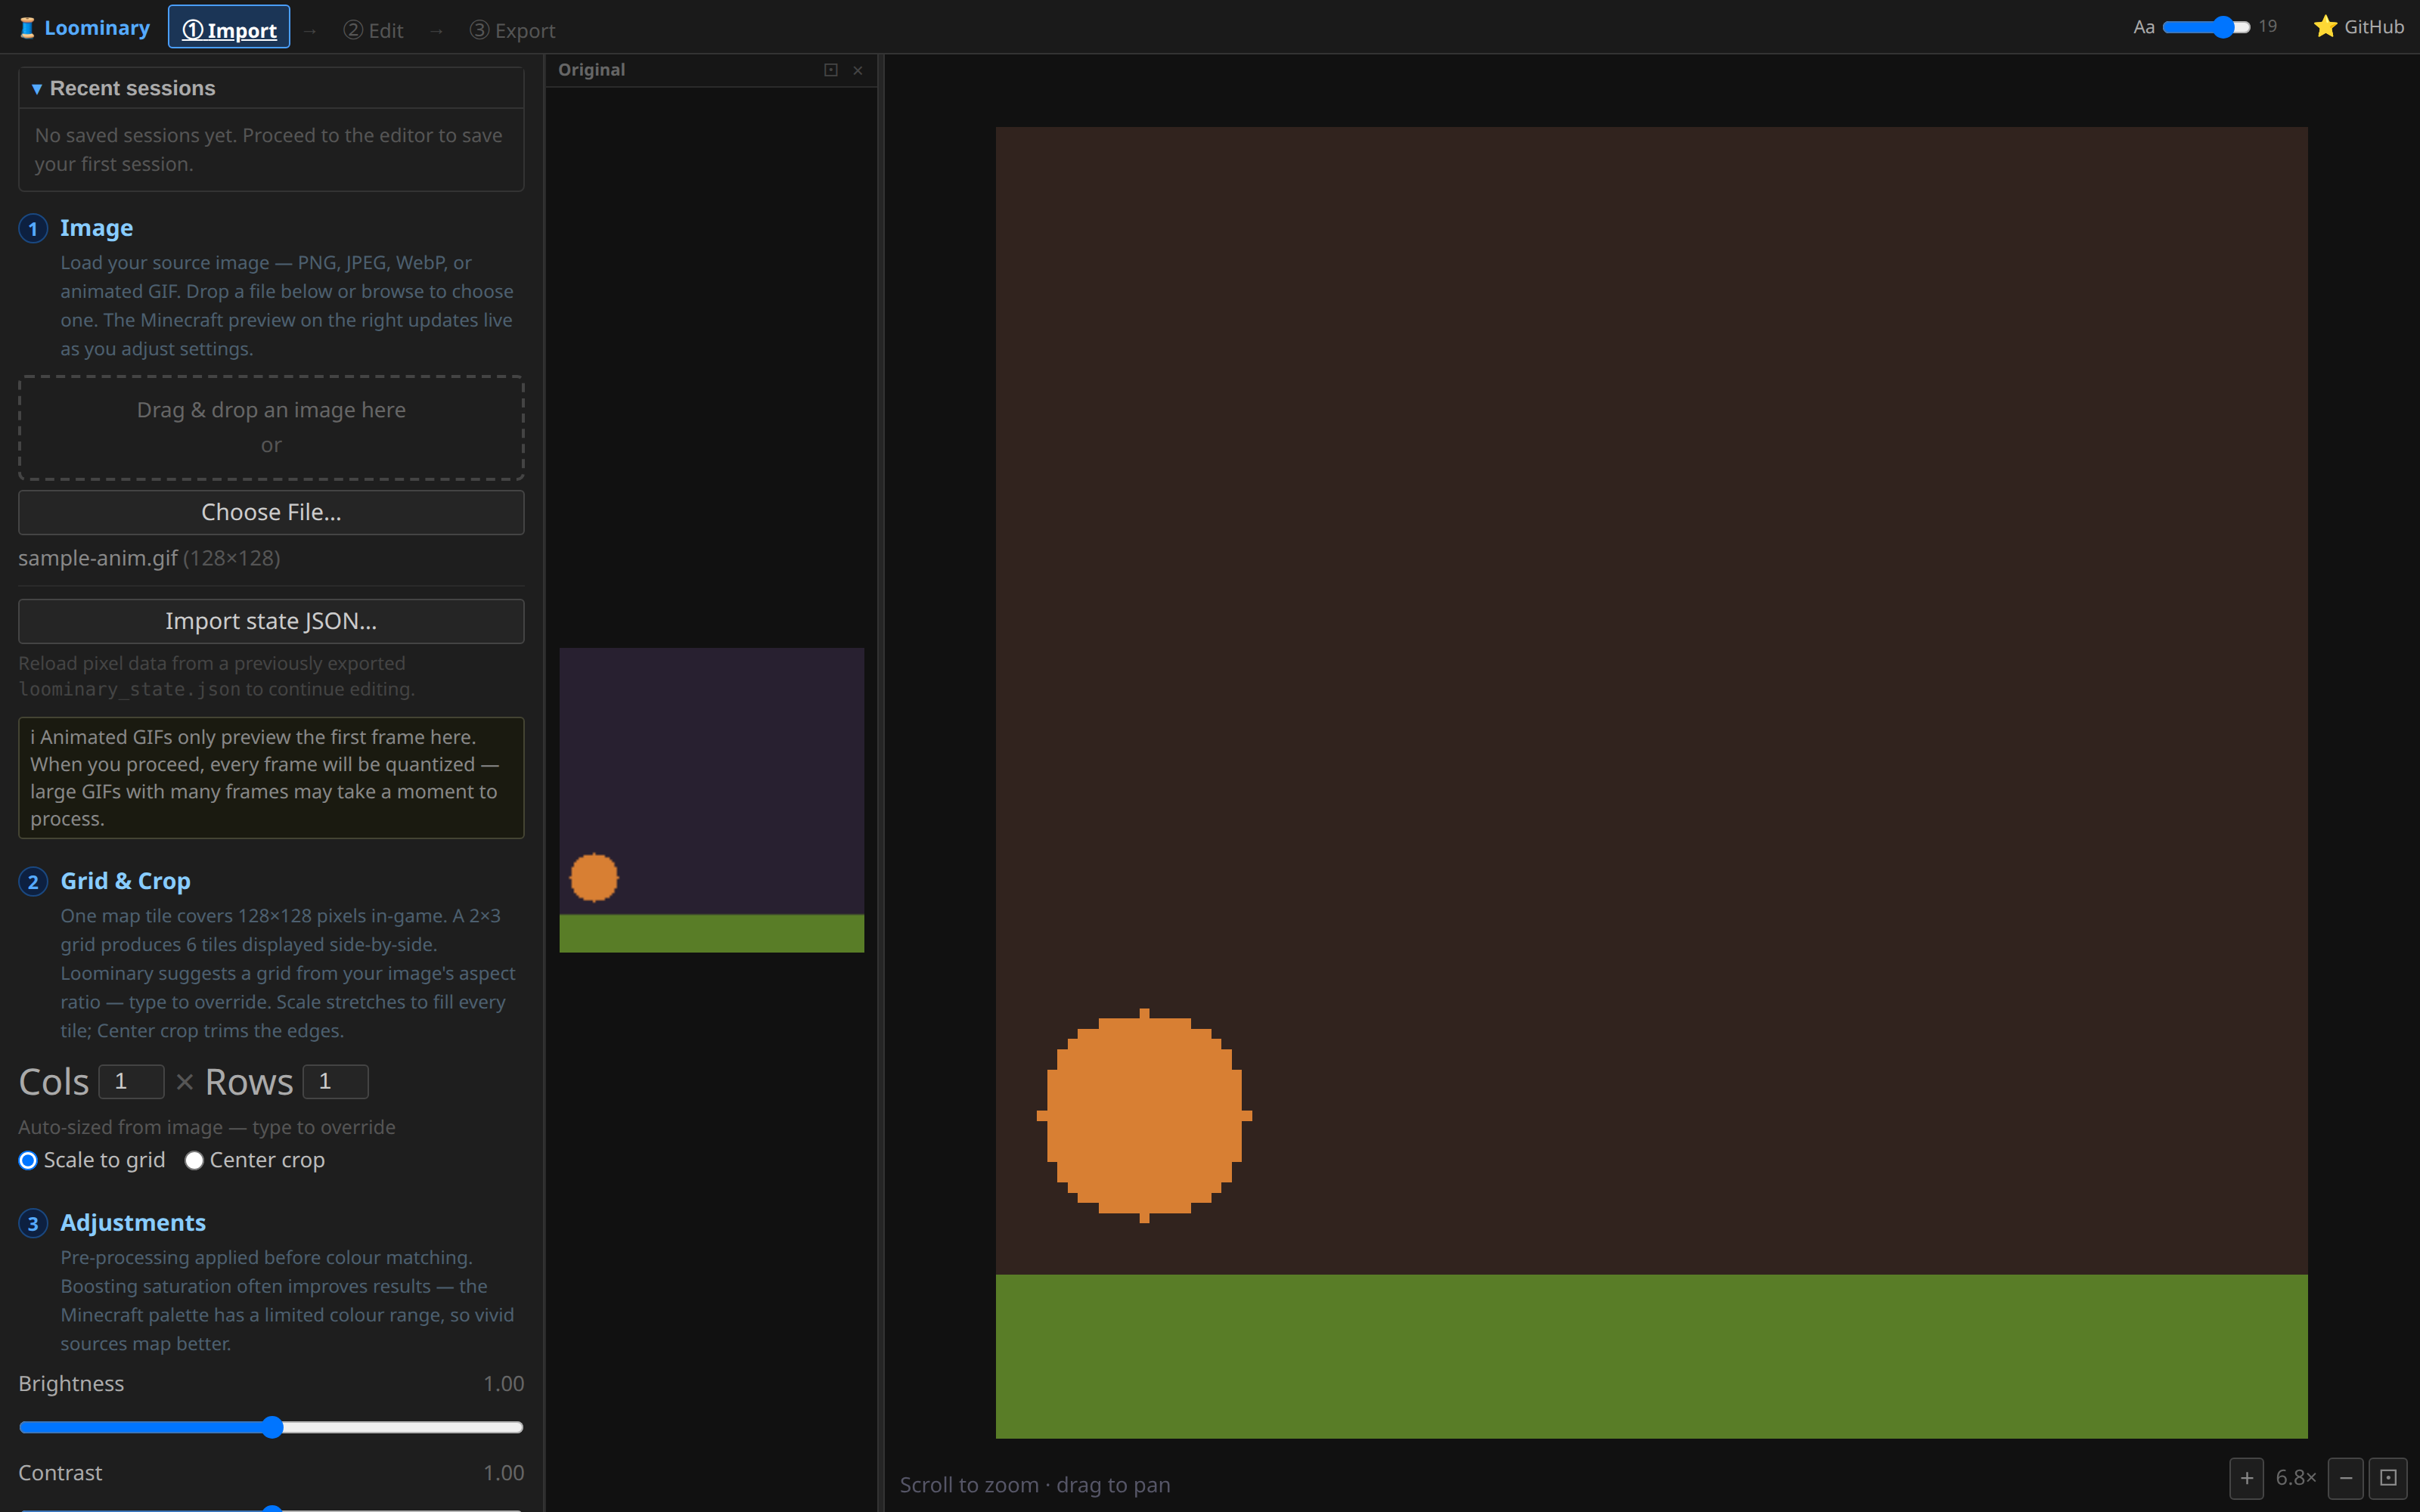Go to the Edit step tab
The height and width of the screenshot is (1512, 2420).
click(373, 30)
